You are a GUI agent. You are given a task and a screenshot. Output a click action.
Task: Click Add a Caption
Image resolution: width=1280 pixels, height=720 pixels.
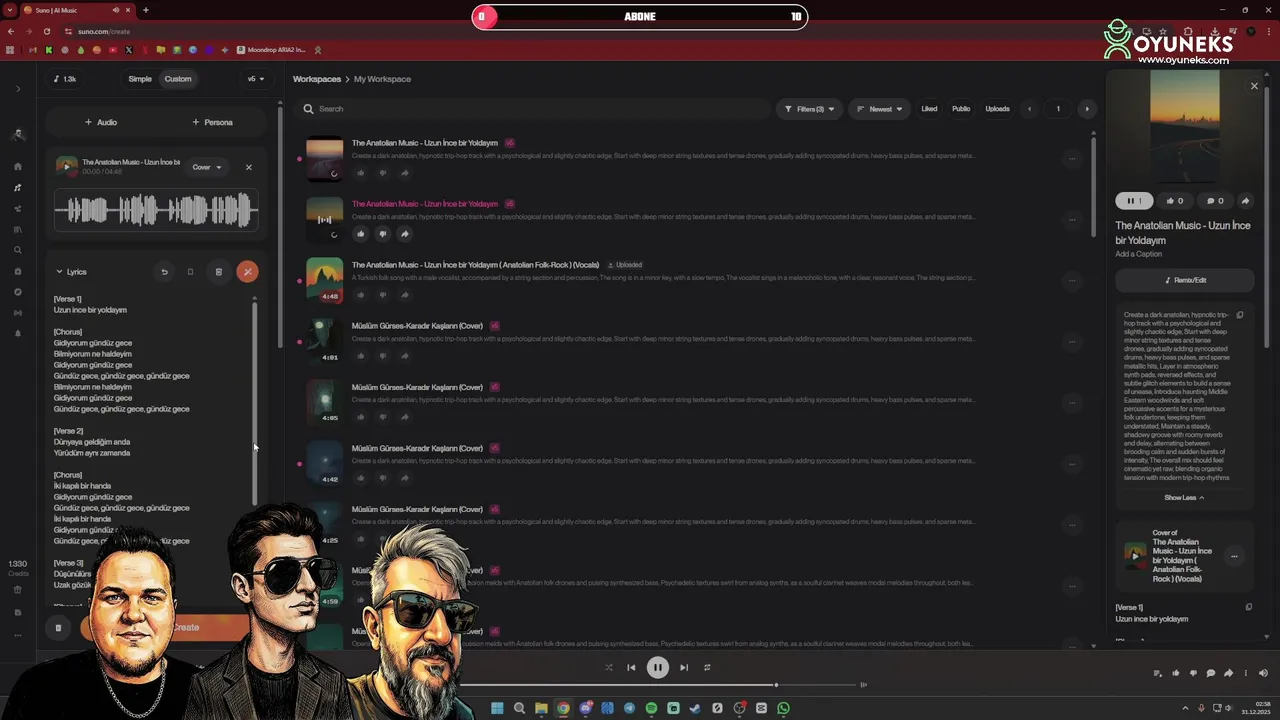[1139, 254]
